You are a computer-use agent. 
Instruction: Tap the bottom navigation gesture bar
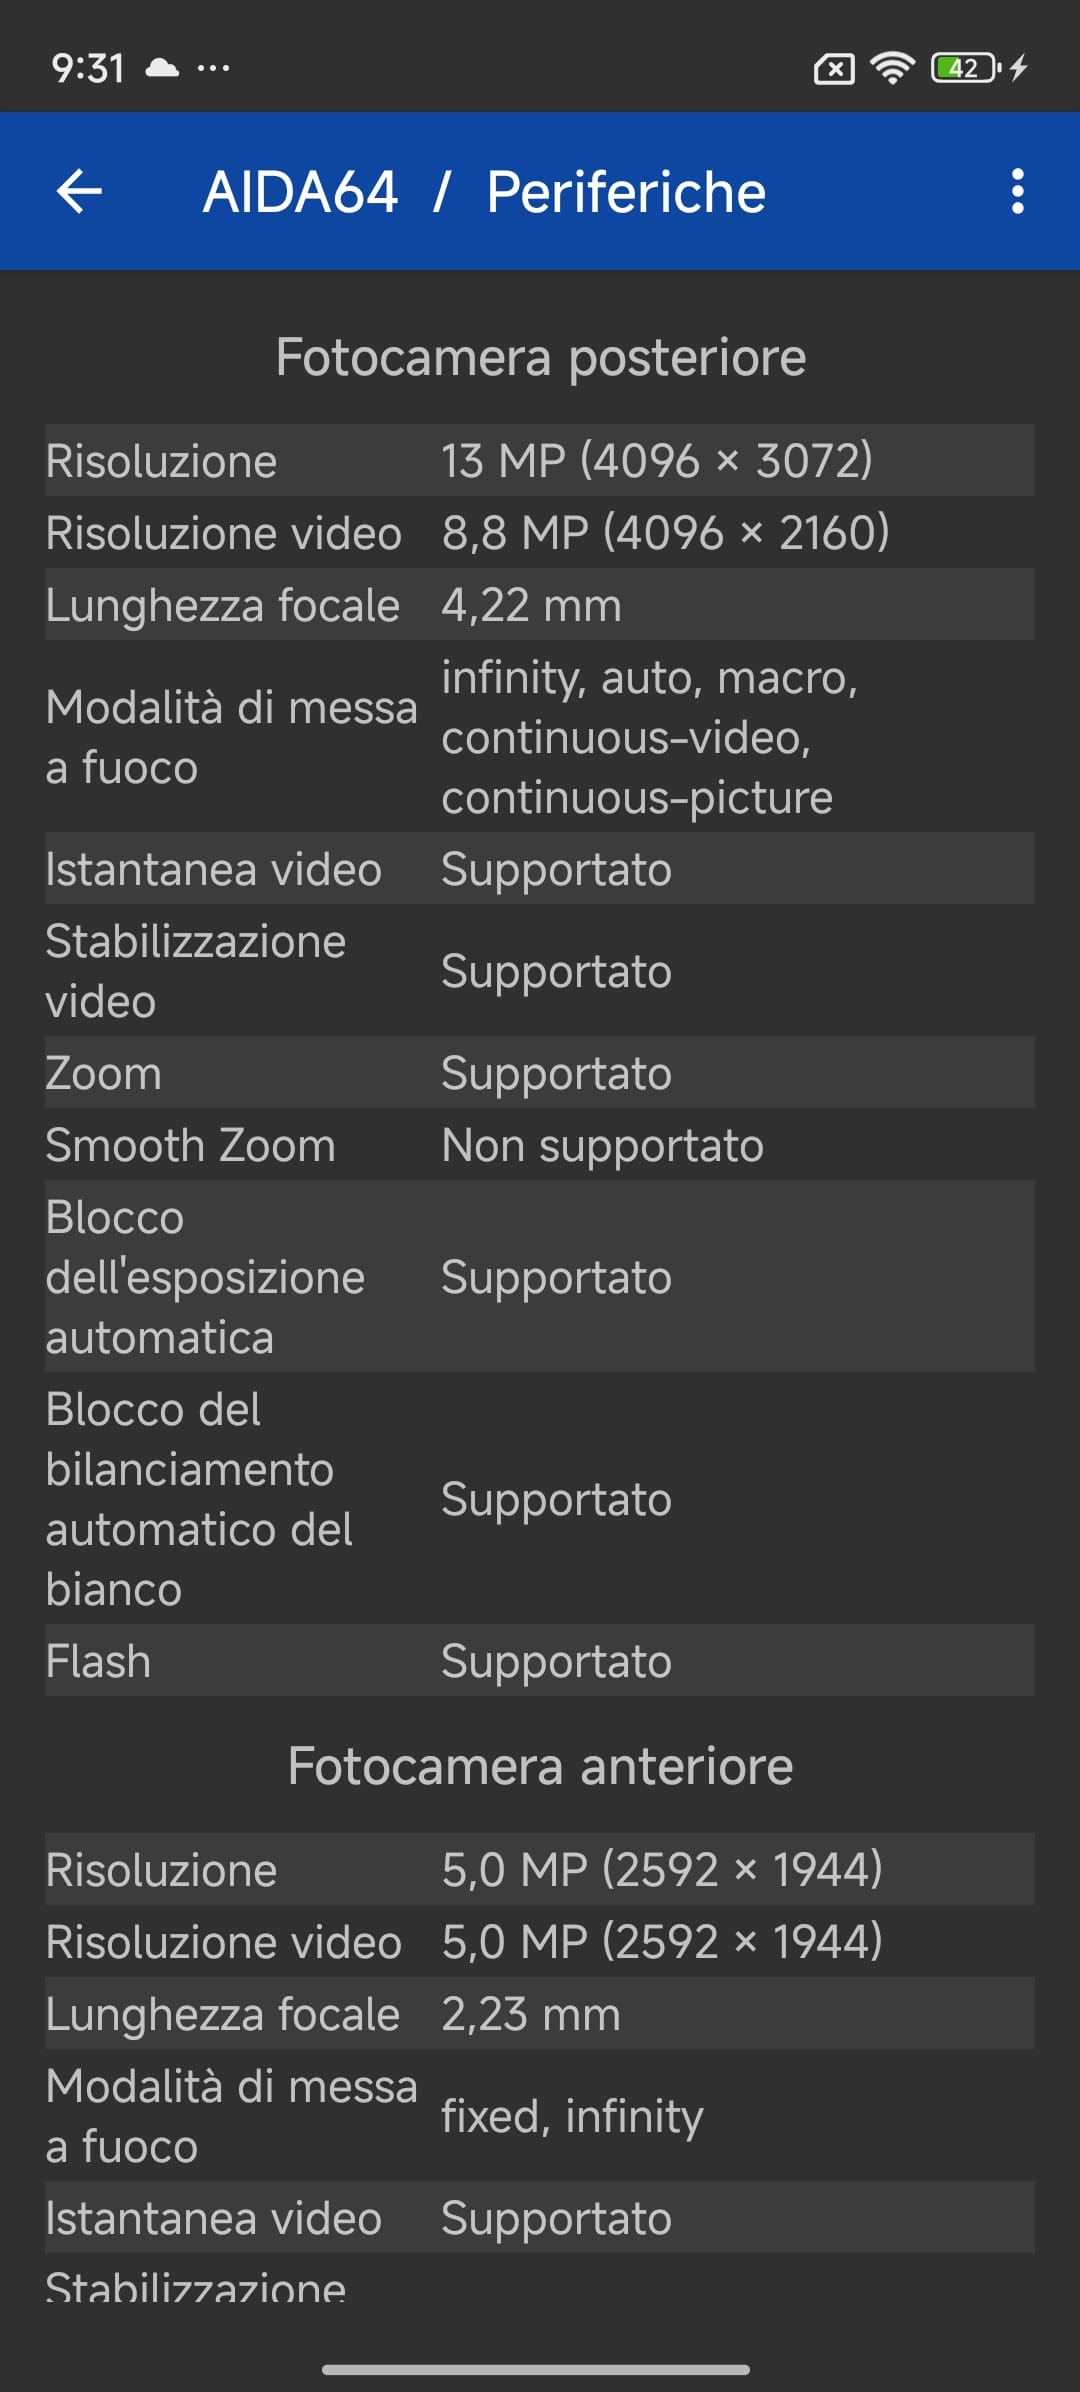(536, 2369)
